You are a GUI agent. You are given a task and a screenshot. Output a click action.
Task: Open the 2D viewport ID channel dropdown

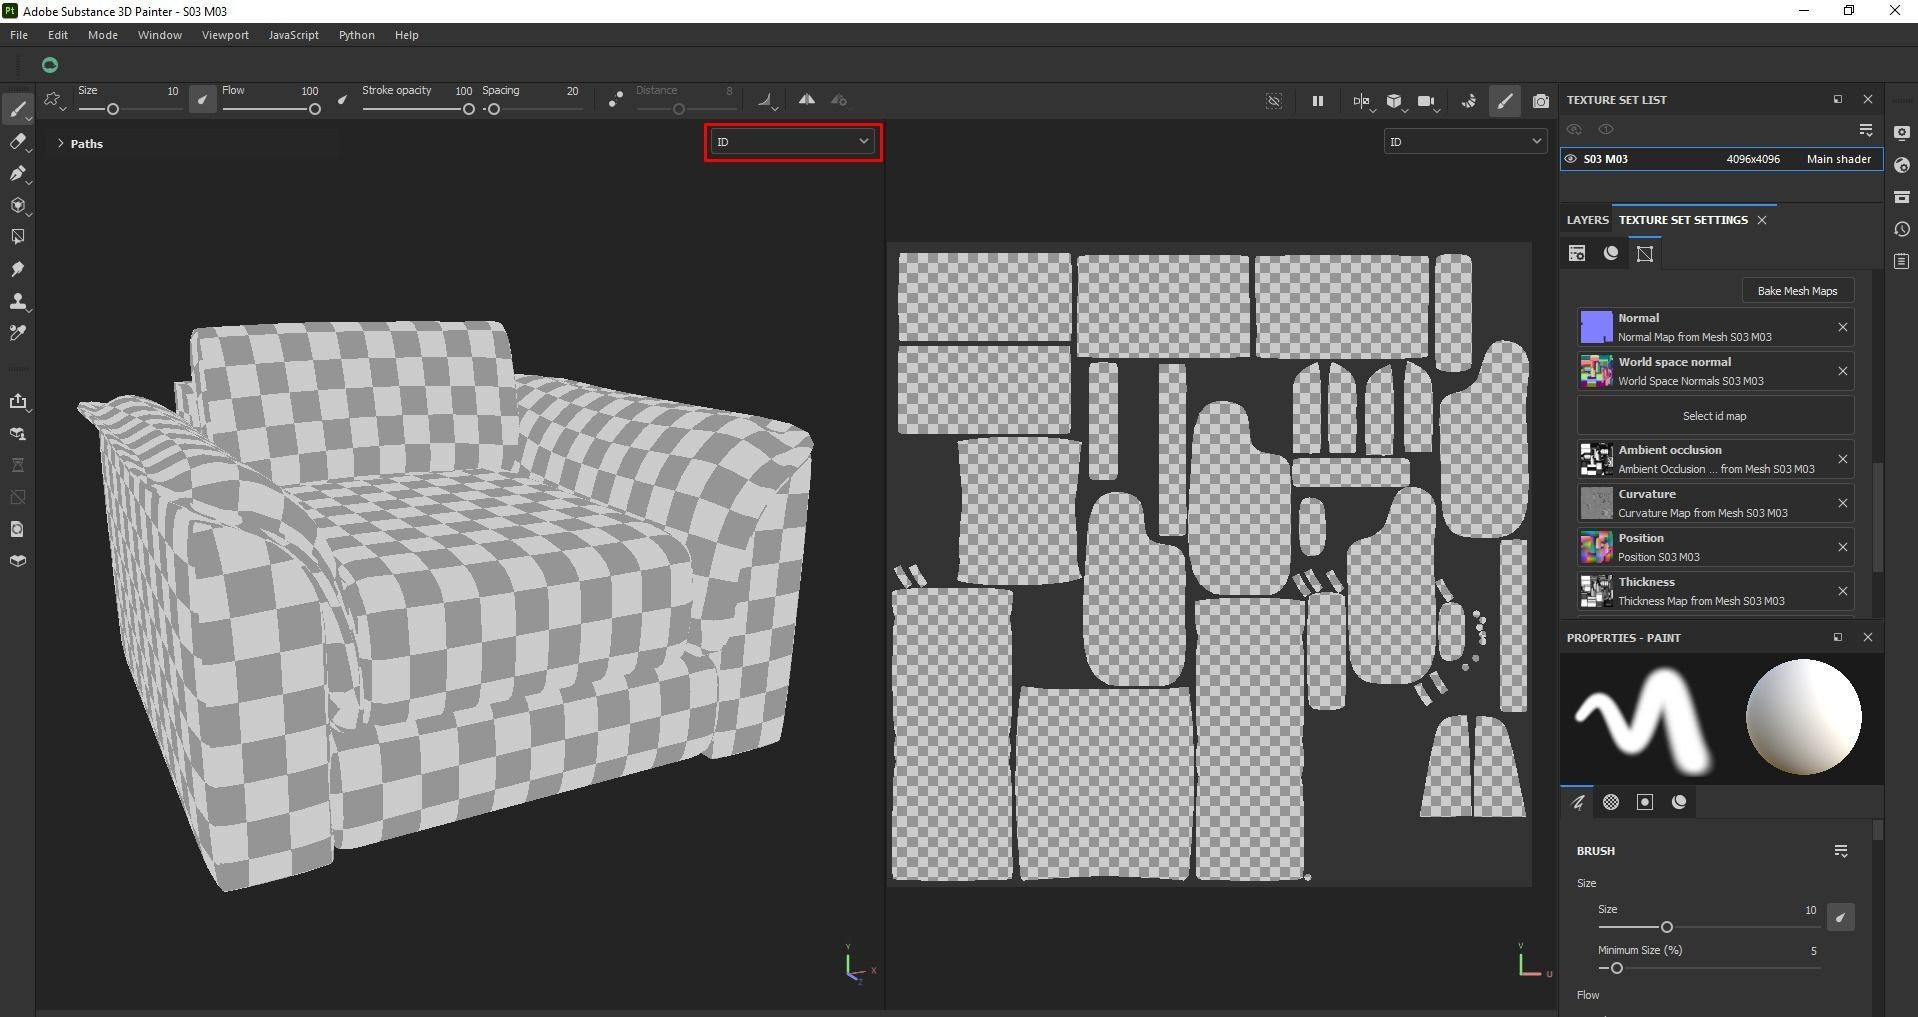click(x=1465, y=142)
